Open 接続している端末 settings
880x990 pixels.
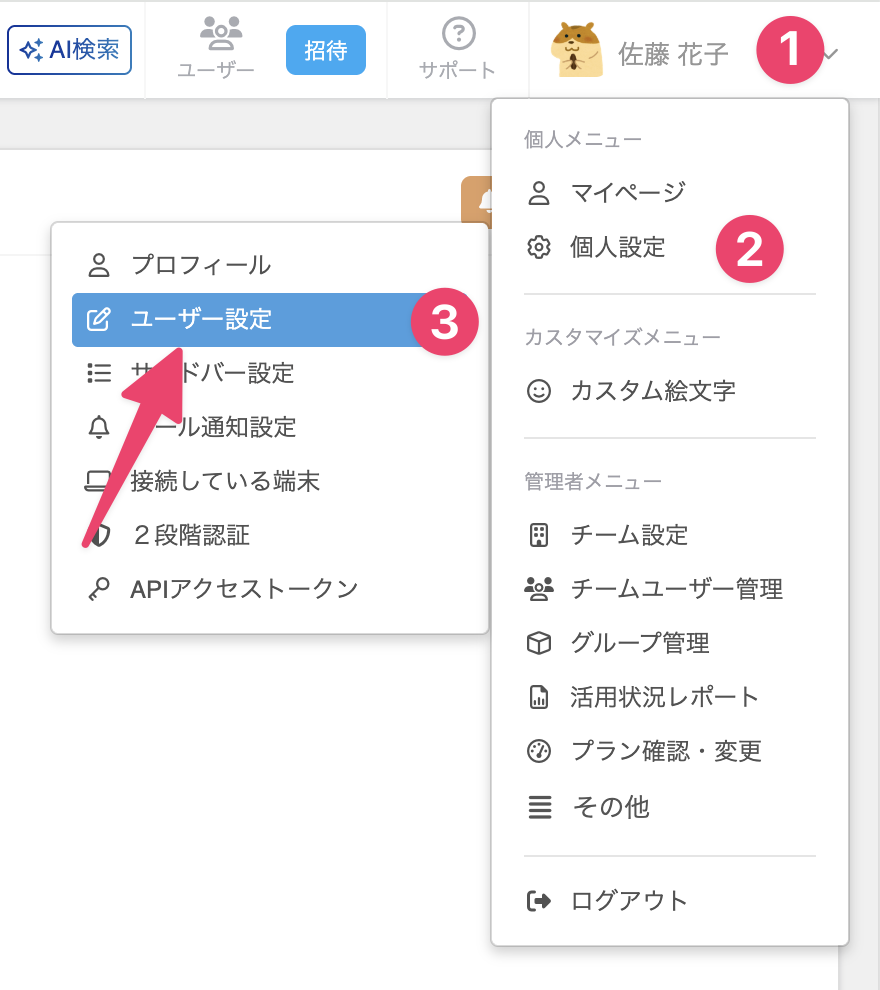click(x=270, y=482)
